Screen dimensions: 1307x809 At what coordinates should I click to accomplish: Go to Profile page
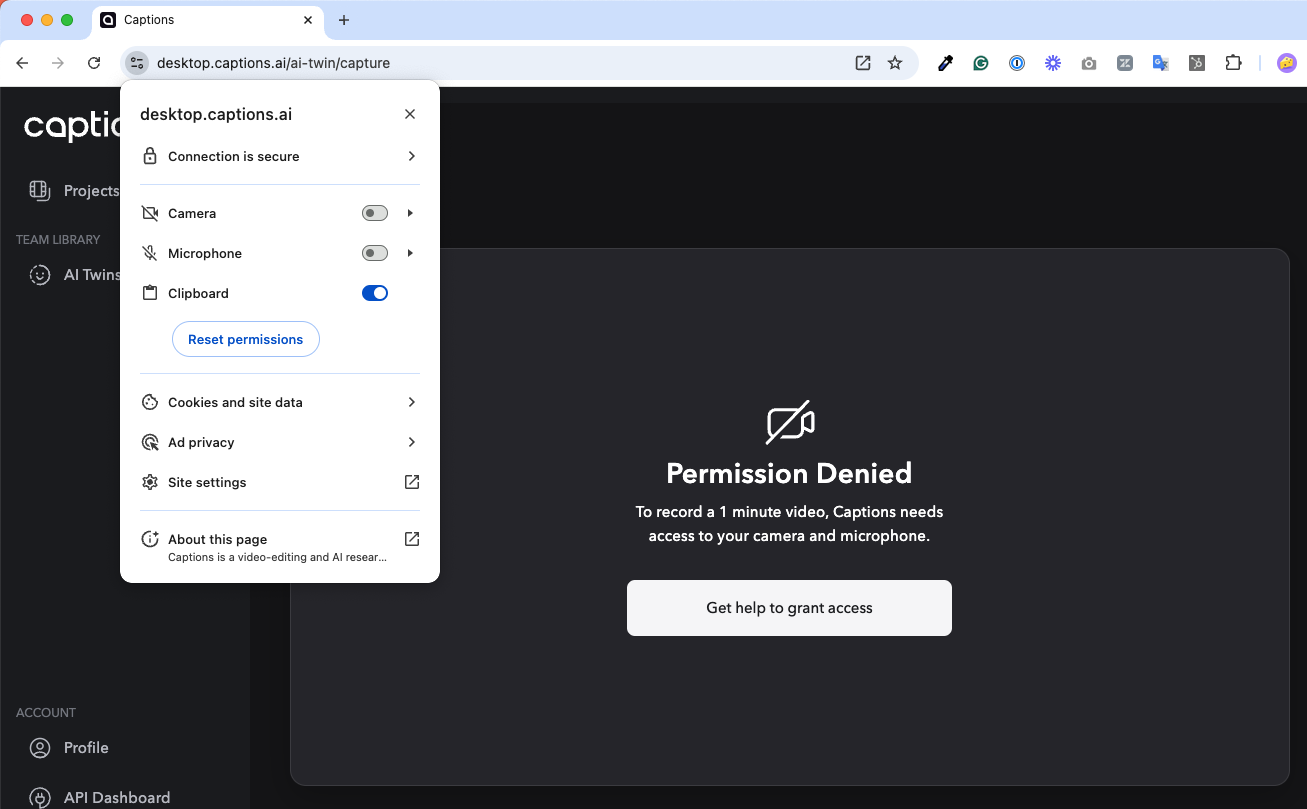tap(86, 747)
